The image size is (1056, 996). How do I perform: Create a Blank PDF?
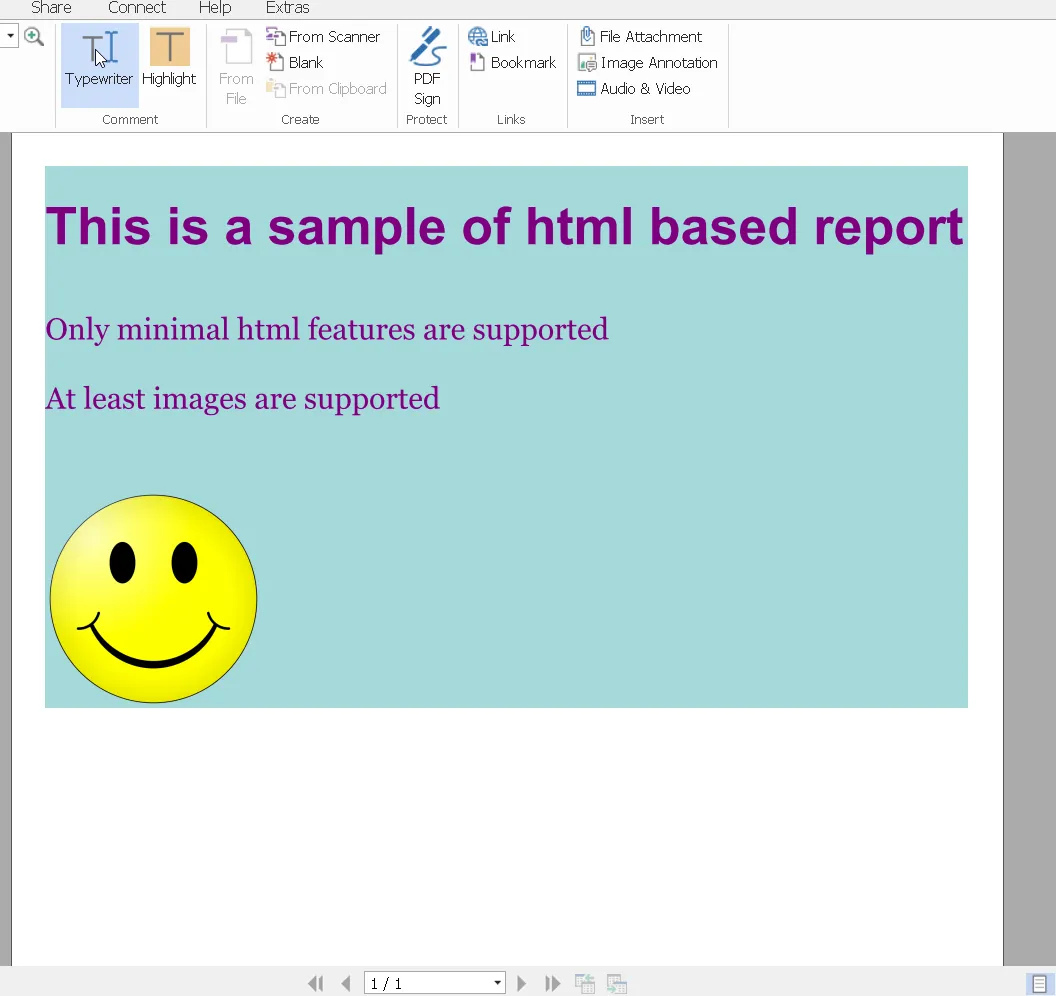click(295, 63)
